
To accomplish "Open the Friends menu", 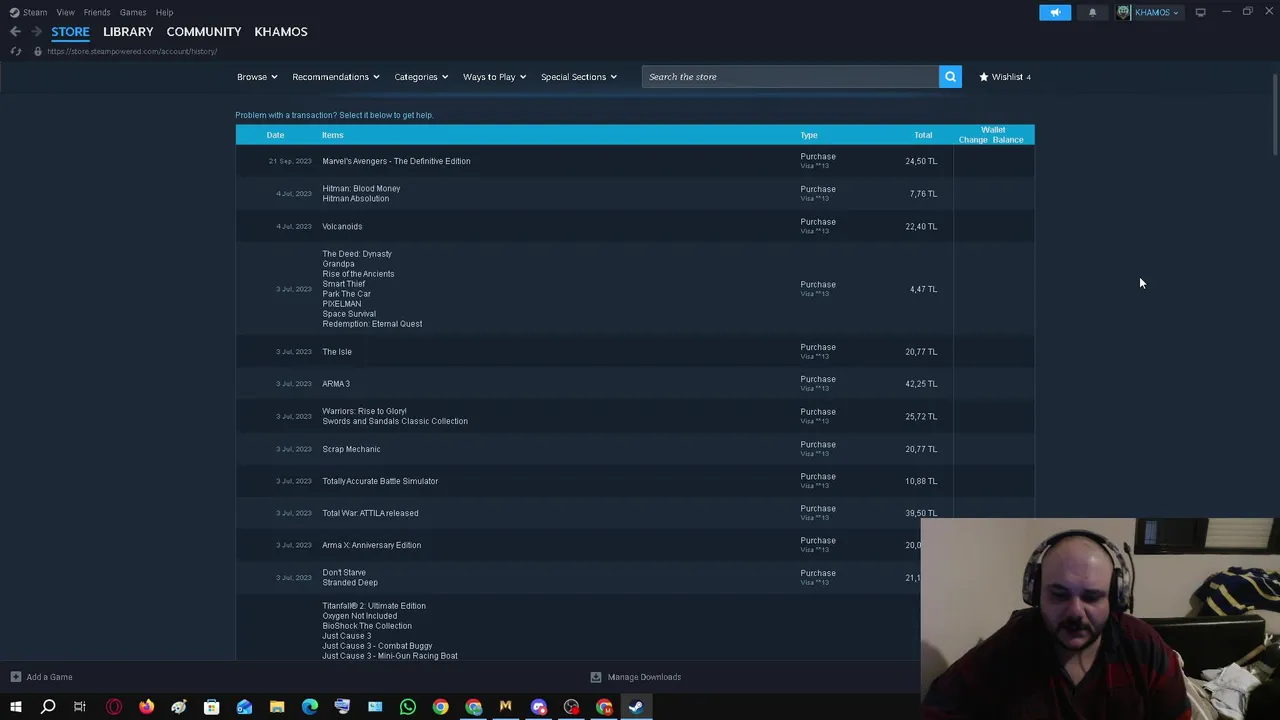I will point(97,12).
